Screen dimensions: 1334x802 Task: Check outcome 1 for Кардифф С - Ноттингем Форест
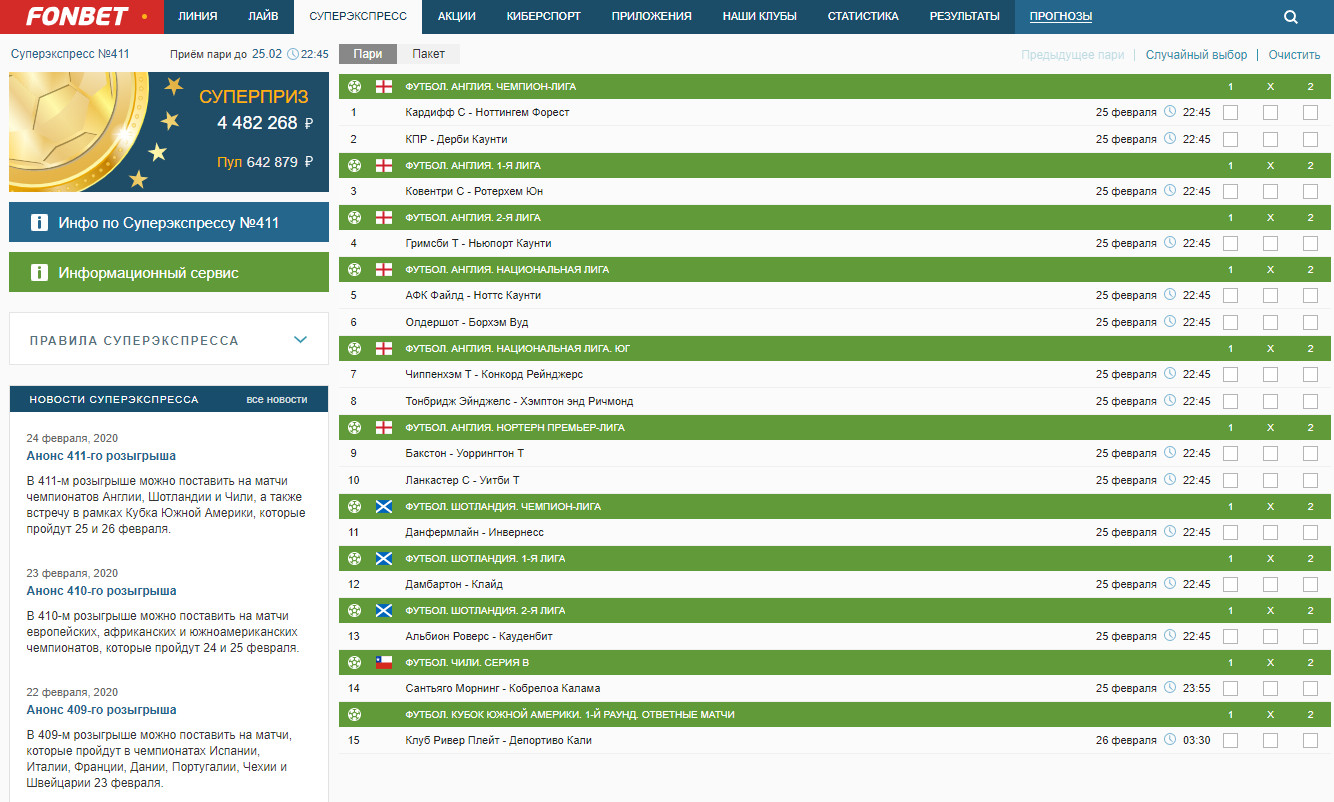pyautogui.click(x=1230, y=112)
